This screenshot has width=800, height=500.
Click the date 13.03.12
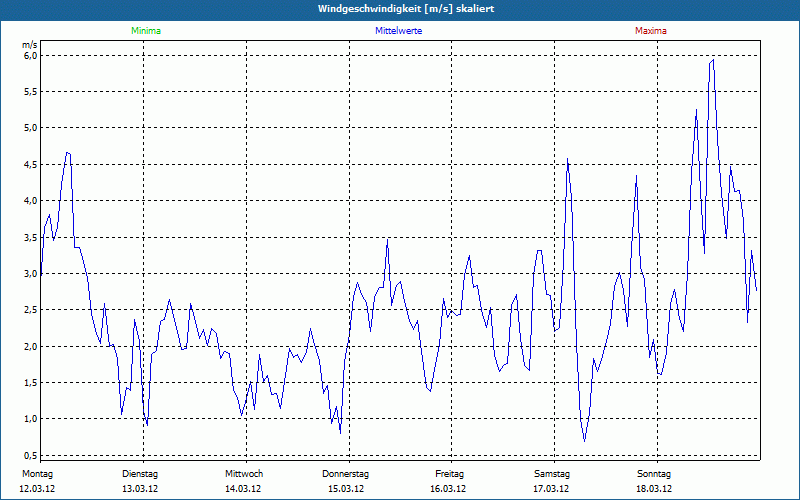click(140, 489)
